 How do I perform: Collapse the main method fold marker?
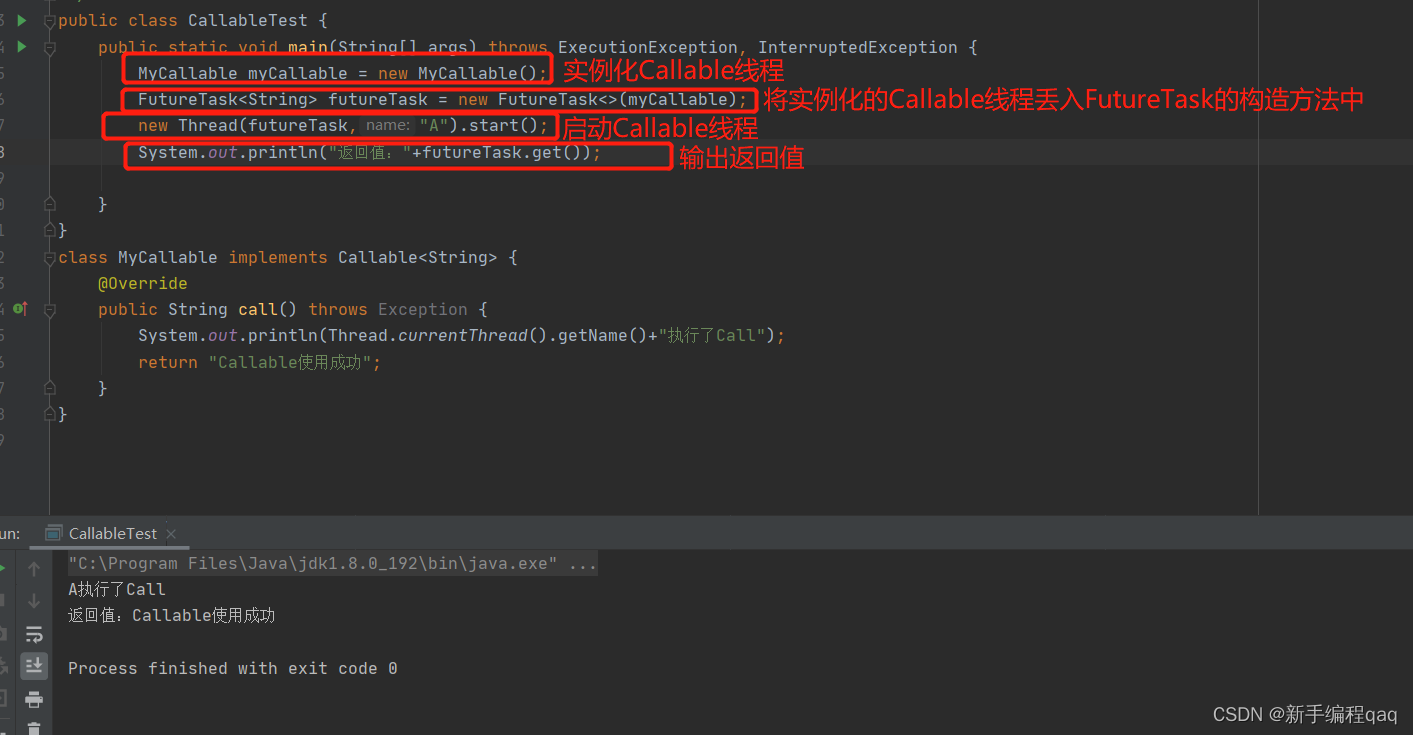[x=50, y=47]
